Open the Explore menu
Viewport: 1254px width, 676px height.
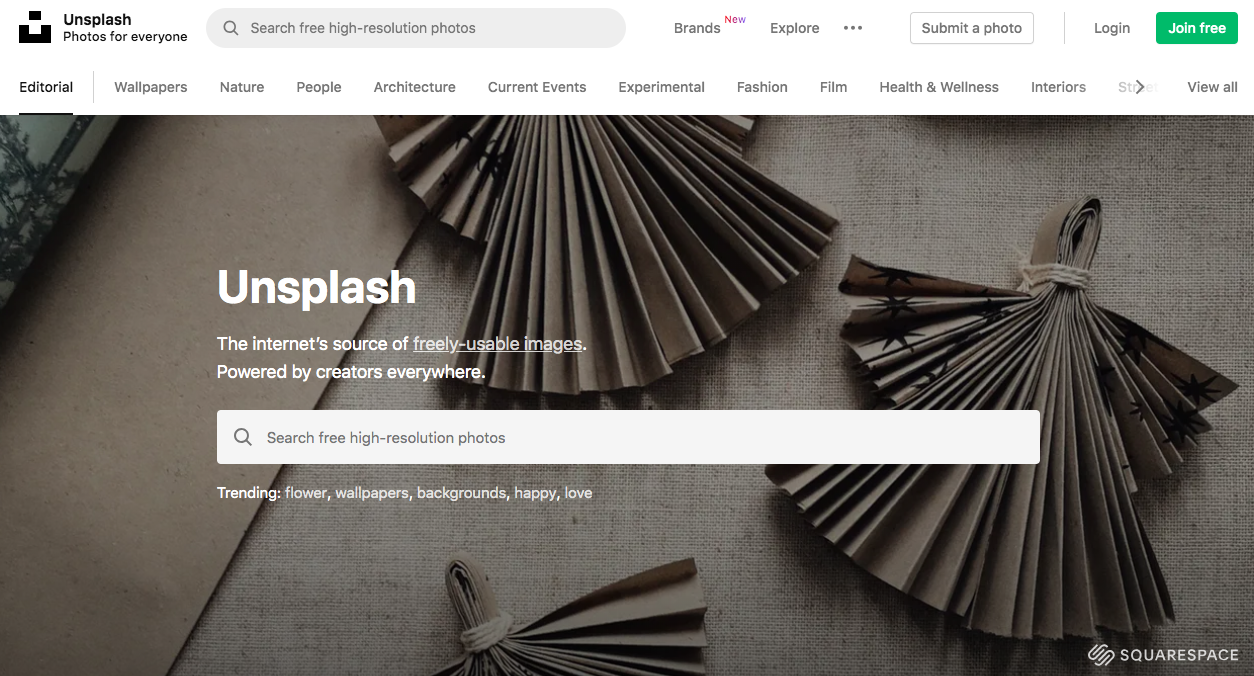[x=795, y=28]
